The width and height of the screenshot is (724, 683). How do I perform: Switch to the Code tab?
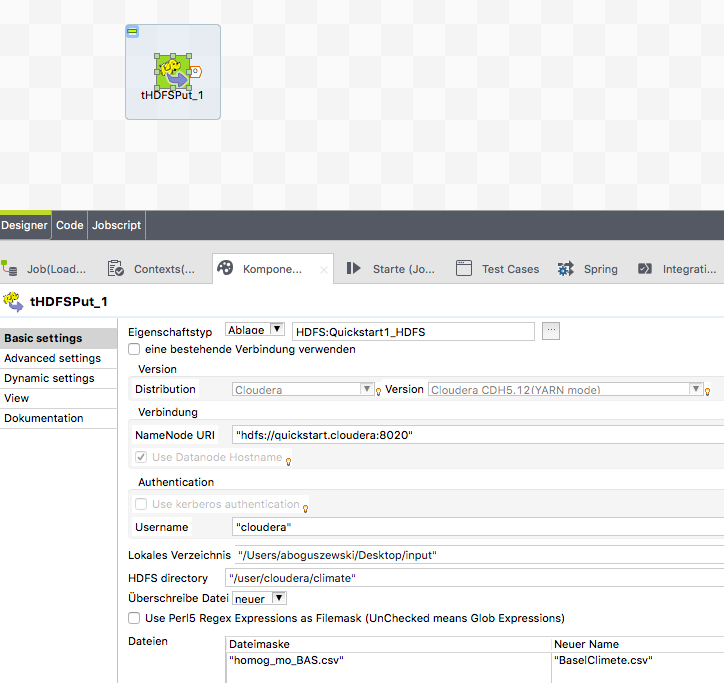pos(70,225)
